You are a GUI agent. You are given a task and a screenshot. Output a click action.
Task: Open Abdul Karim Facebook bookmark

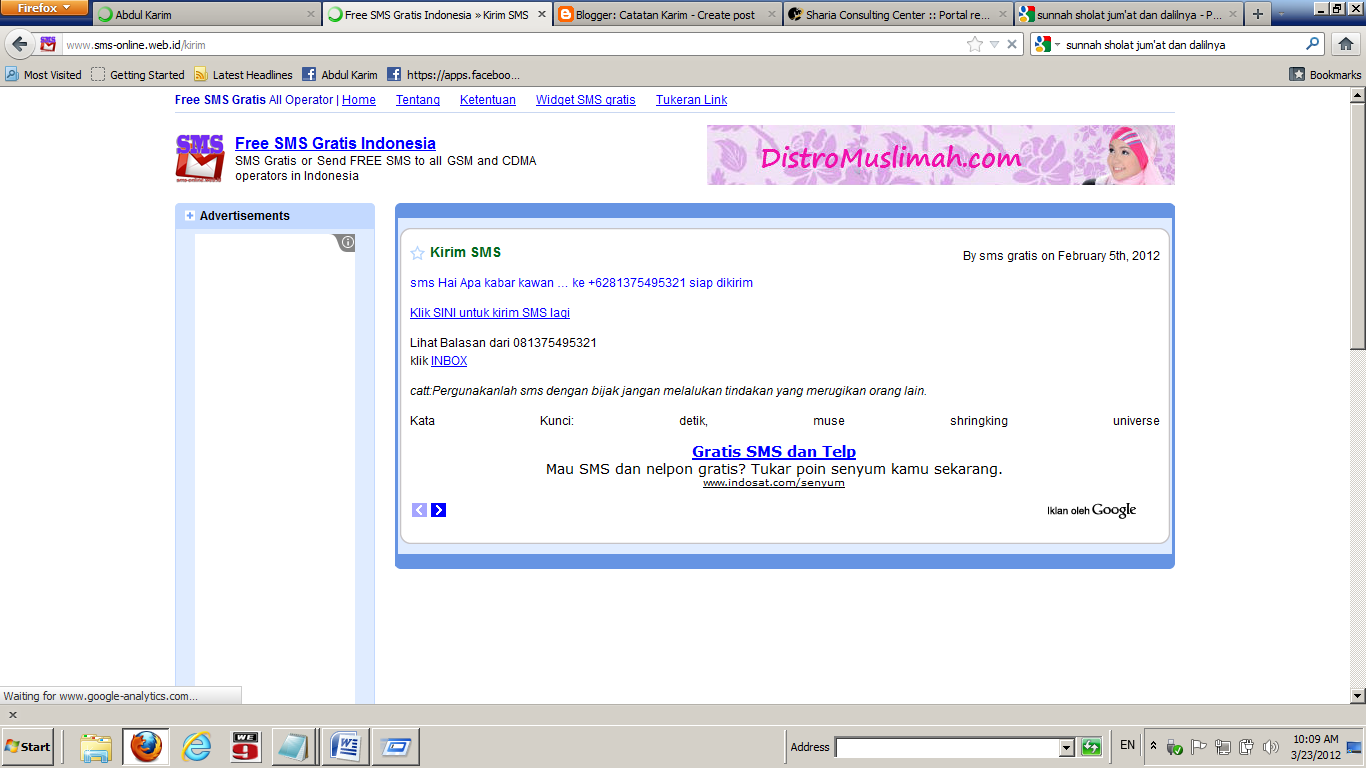[x=340, y=75]
